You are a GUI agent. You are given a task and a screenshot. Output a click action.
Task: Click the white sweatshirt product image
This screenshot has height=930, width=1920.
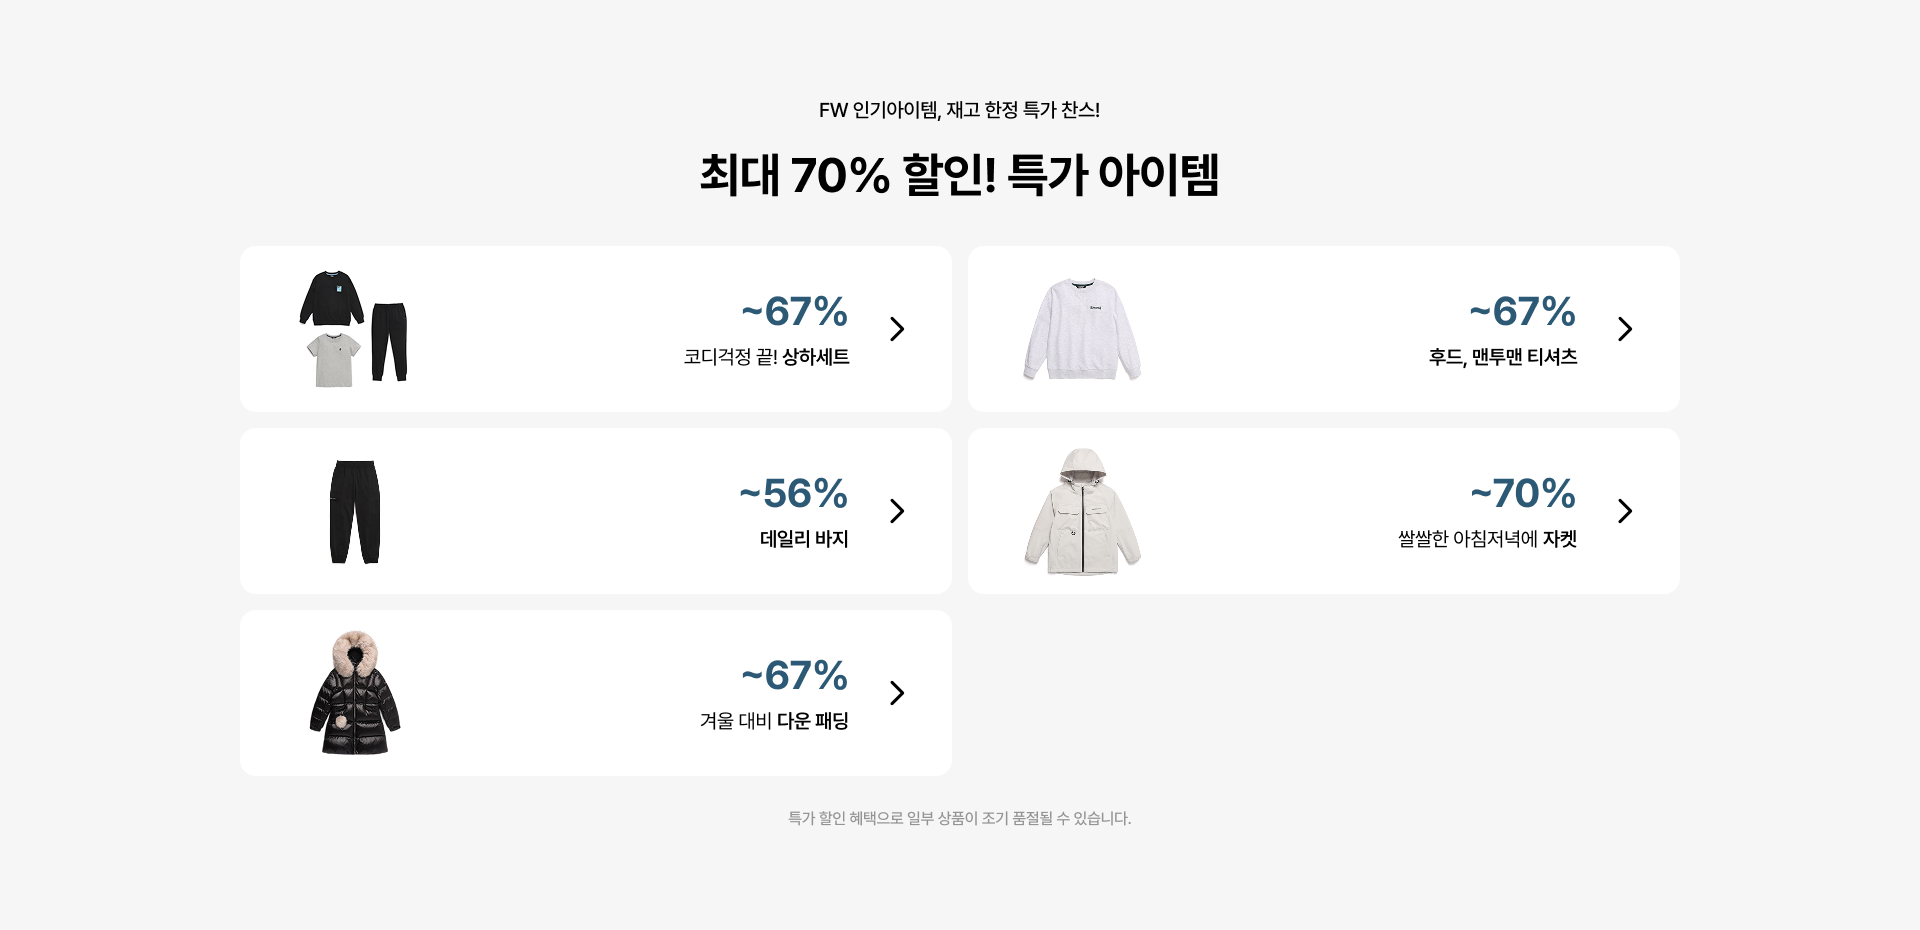(1082, 329)
